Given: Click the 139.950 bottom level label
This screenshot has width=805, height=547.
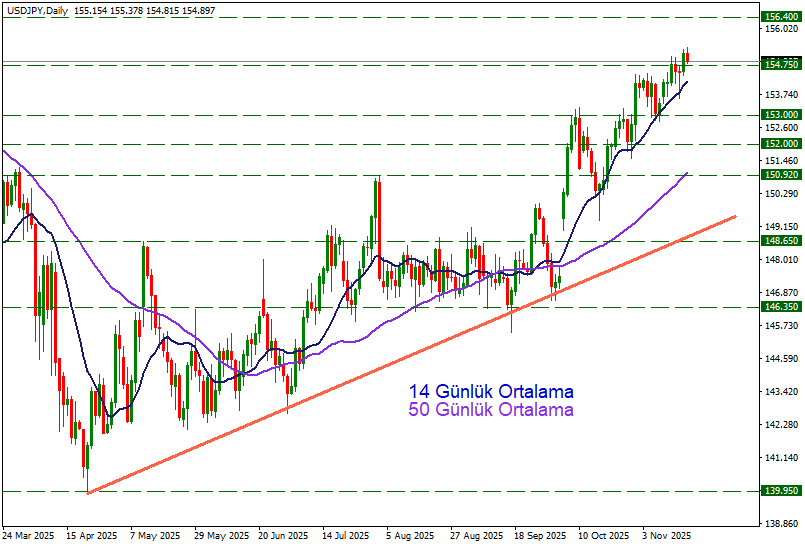Looking at the screenshot, I should [x=780, y=491].
